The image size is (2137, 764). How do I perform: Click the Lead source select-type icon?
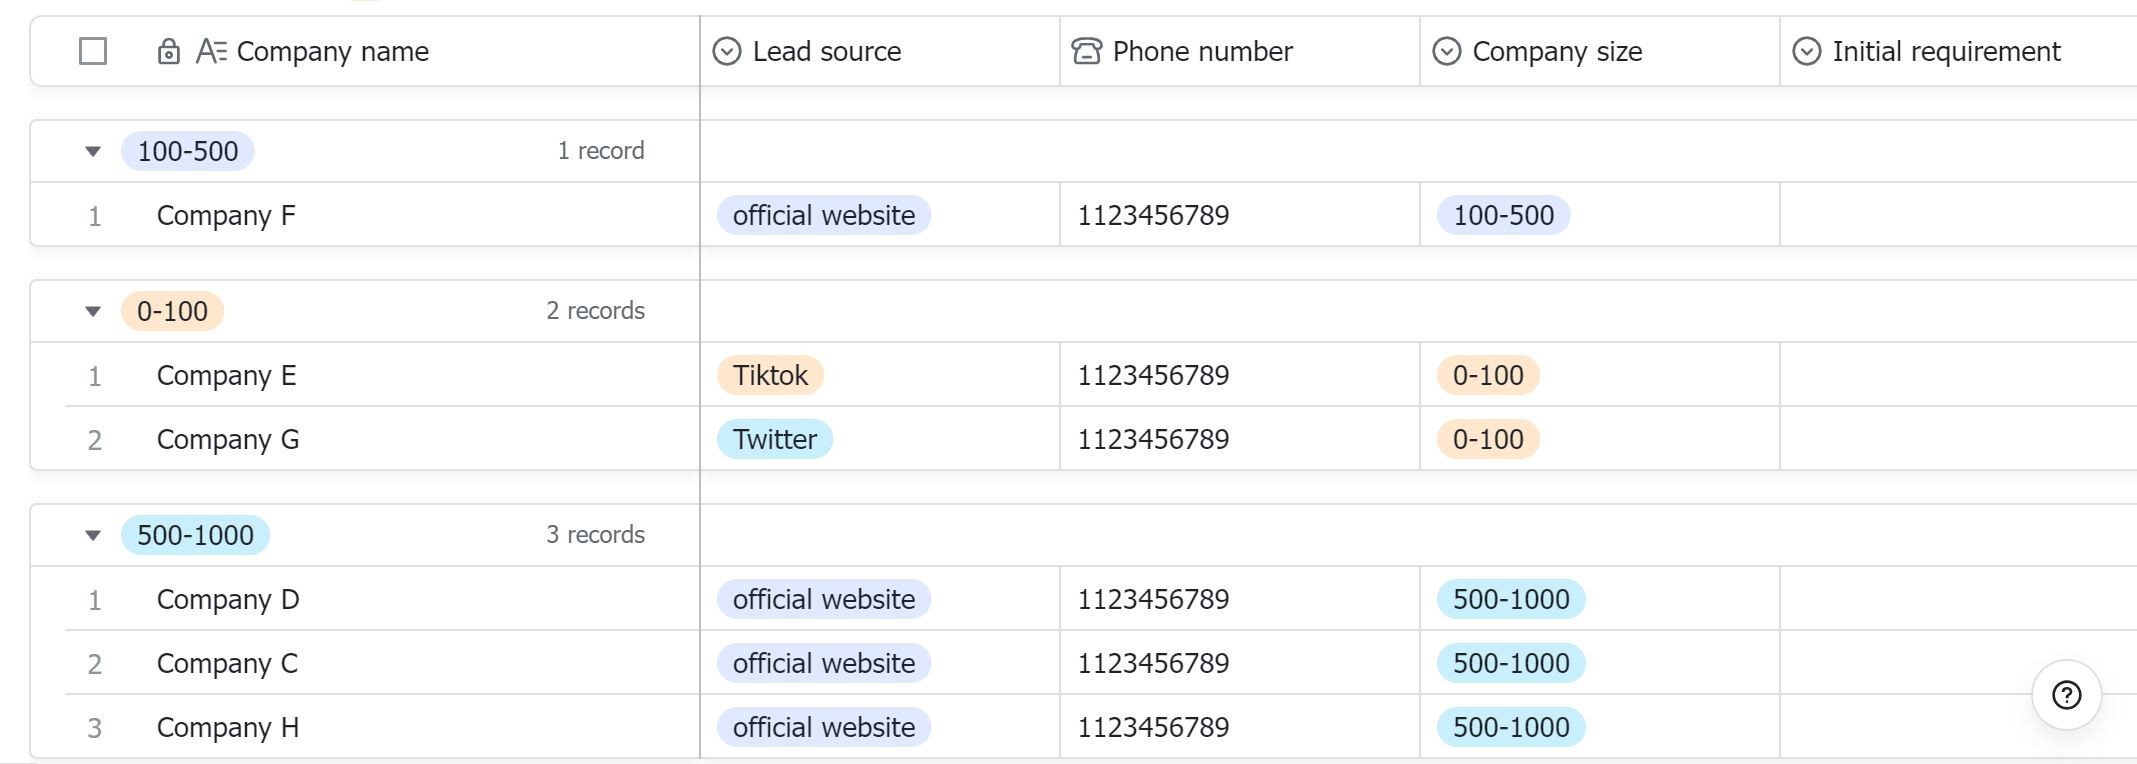(727, 51)
